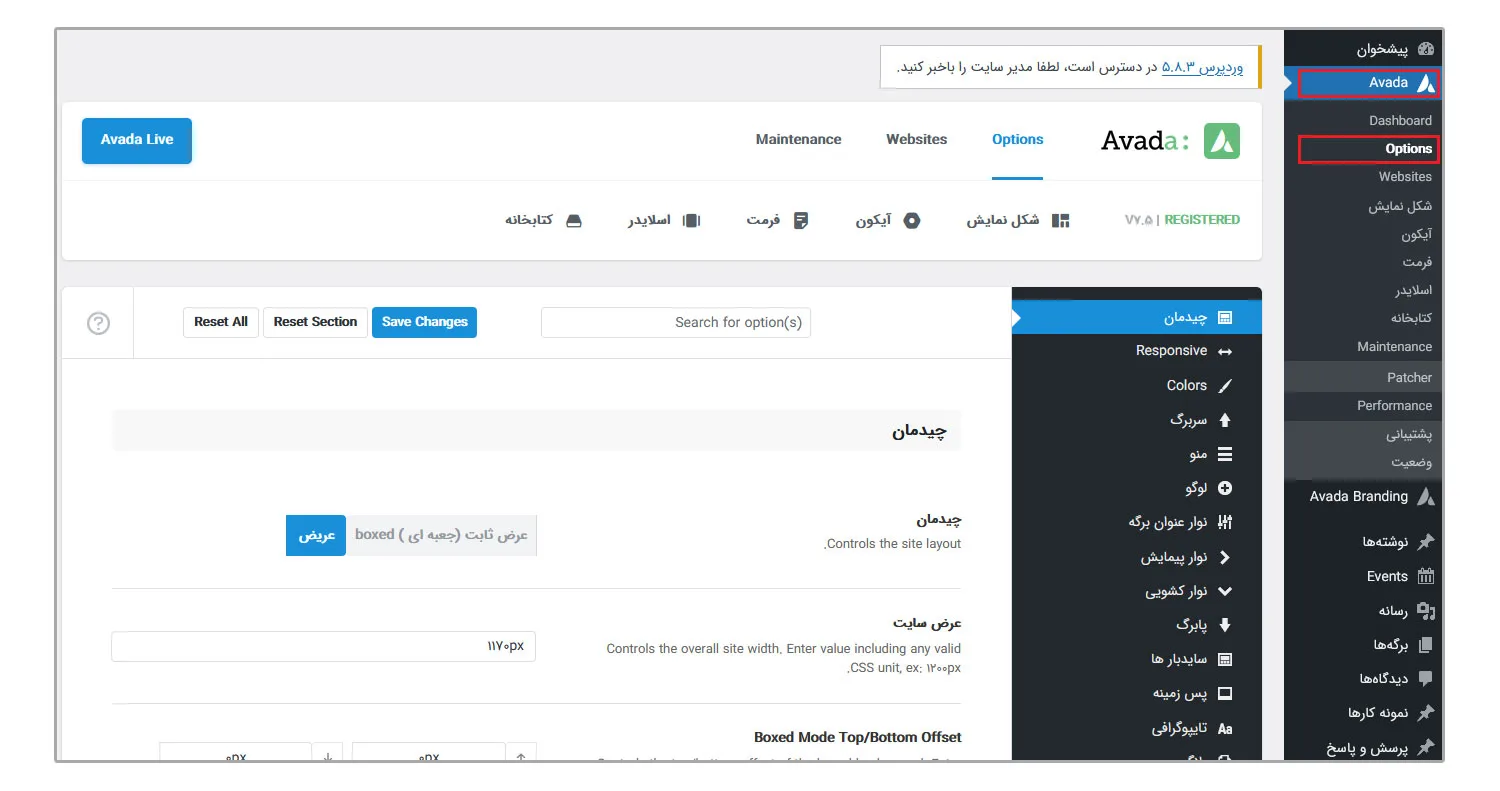Click the pages icon beside برگه‌ها
Screen dimensions: 1500x791
(x=1426, y=645)
